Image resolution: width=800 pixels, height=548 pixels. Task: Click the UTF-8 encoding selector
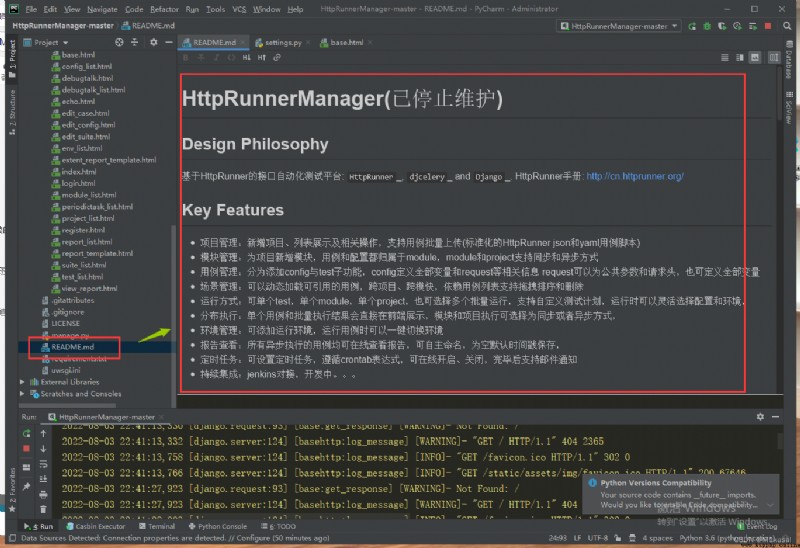pyautogui.click(x=597, y=538)
